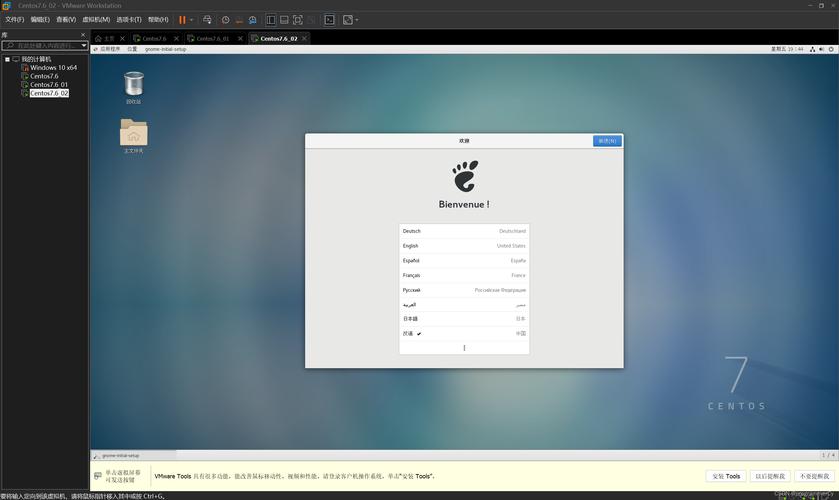
Task: Click the 安装 Tools button
Action: coord(725,476)
